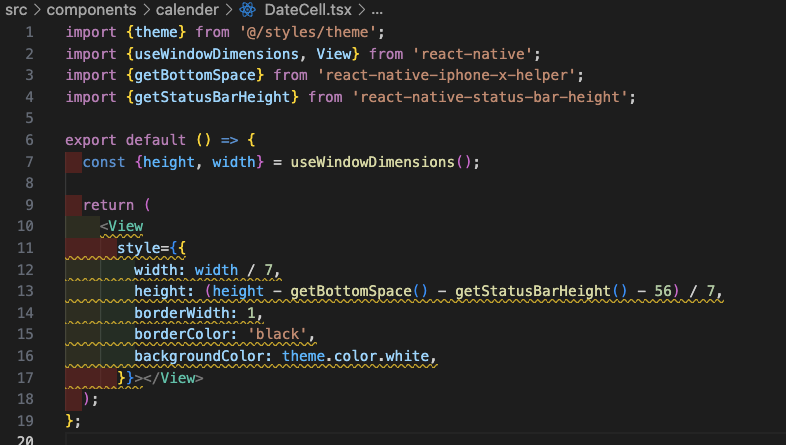Click the borderWidth: 1 property

(x=195, y=313)
